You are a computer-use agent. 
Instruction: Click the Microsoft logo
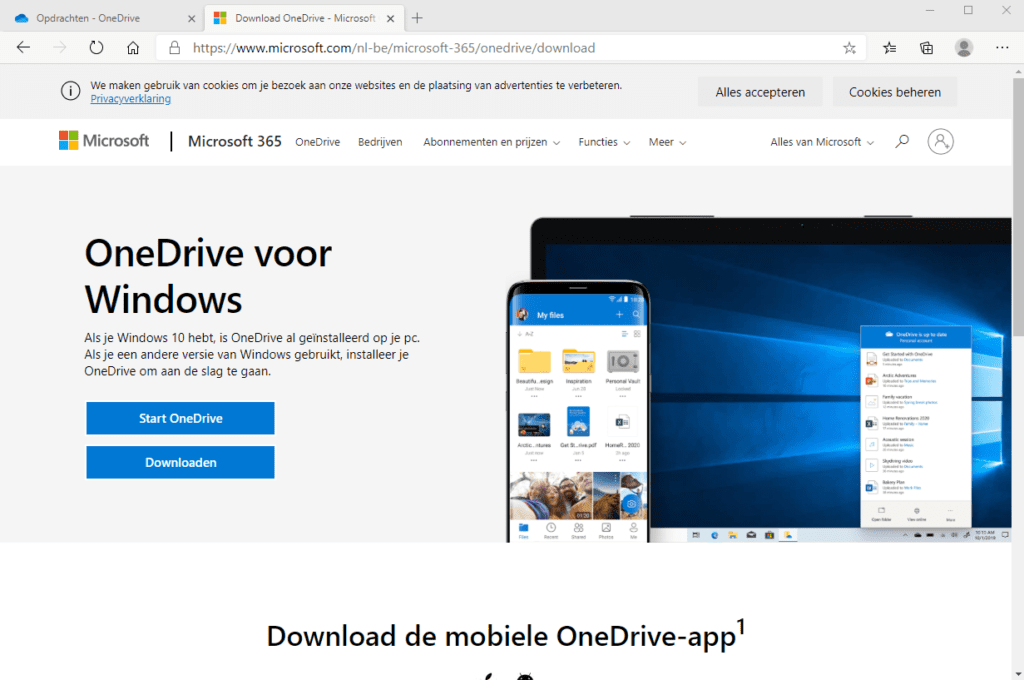click(x=104, y=140)
